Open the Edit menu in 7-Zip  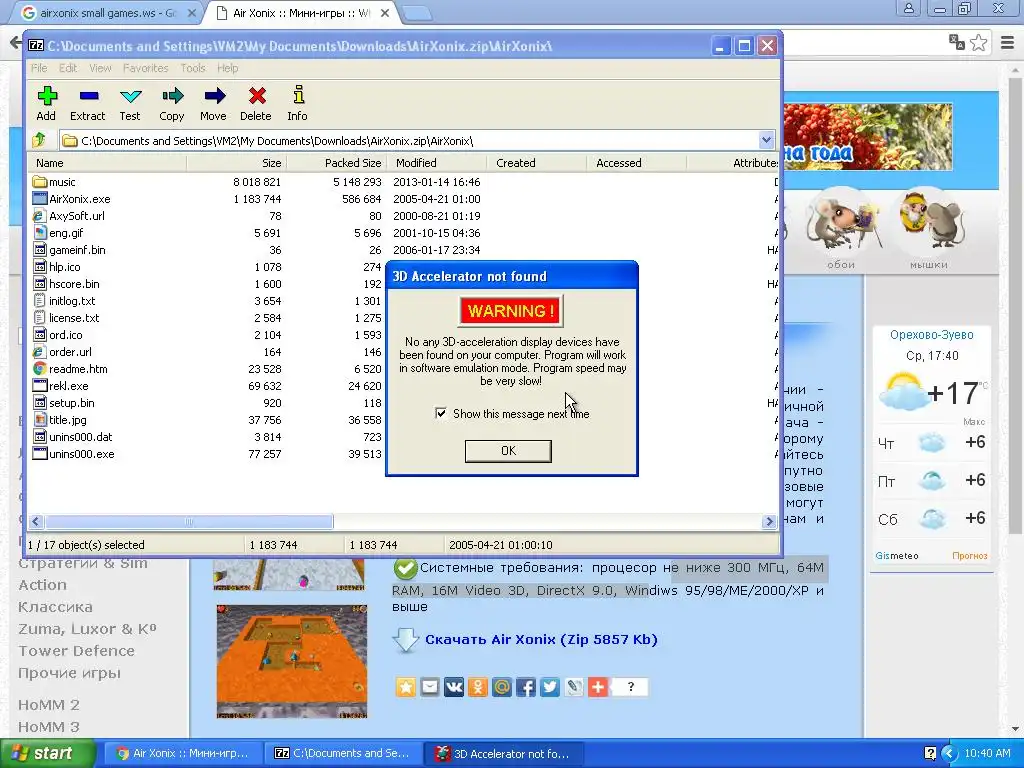pos(68,68)
